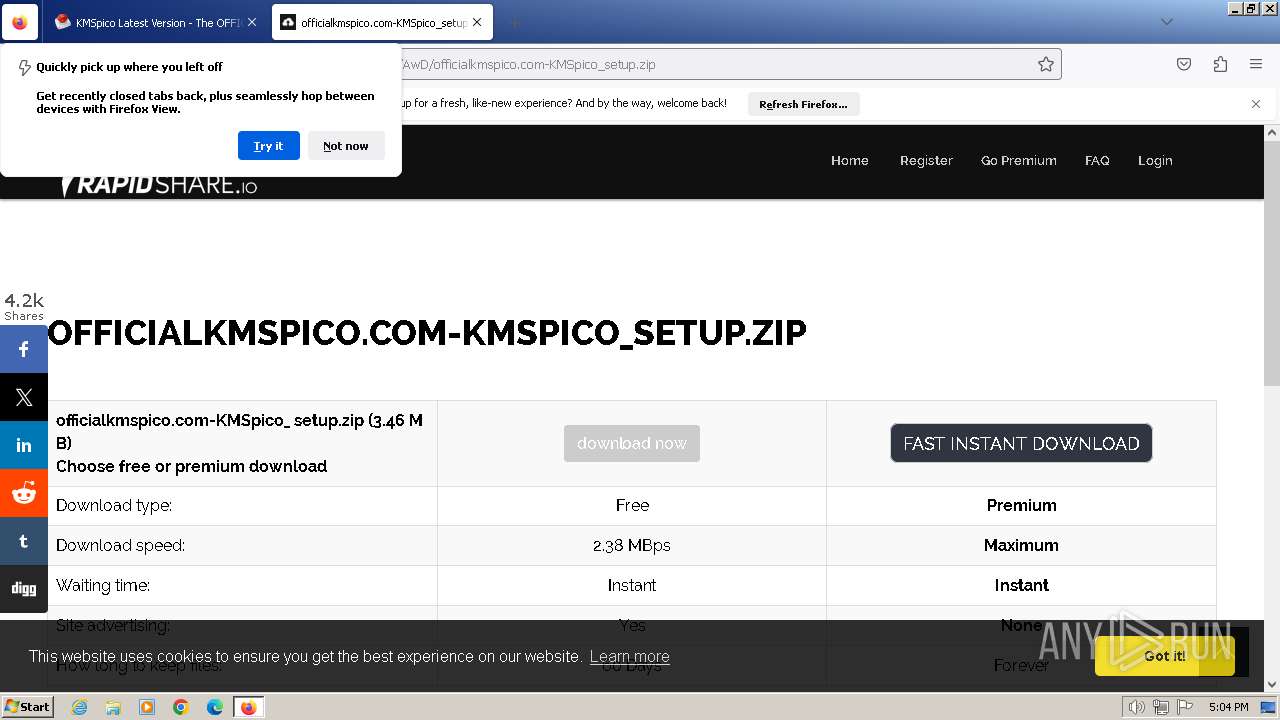Click the grey download now button
This screenshot has height=720, width=1280.
pyautogui.click(x=632, y=443)
